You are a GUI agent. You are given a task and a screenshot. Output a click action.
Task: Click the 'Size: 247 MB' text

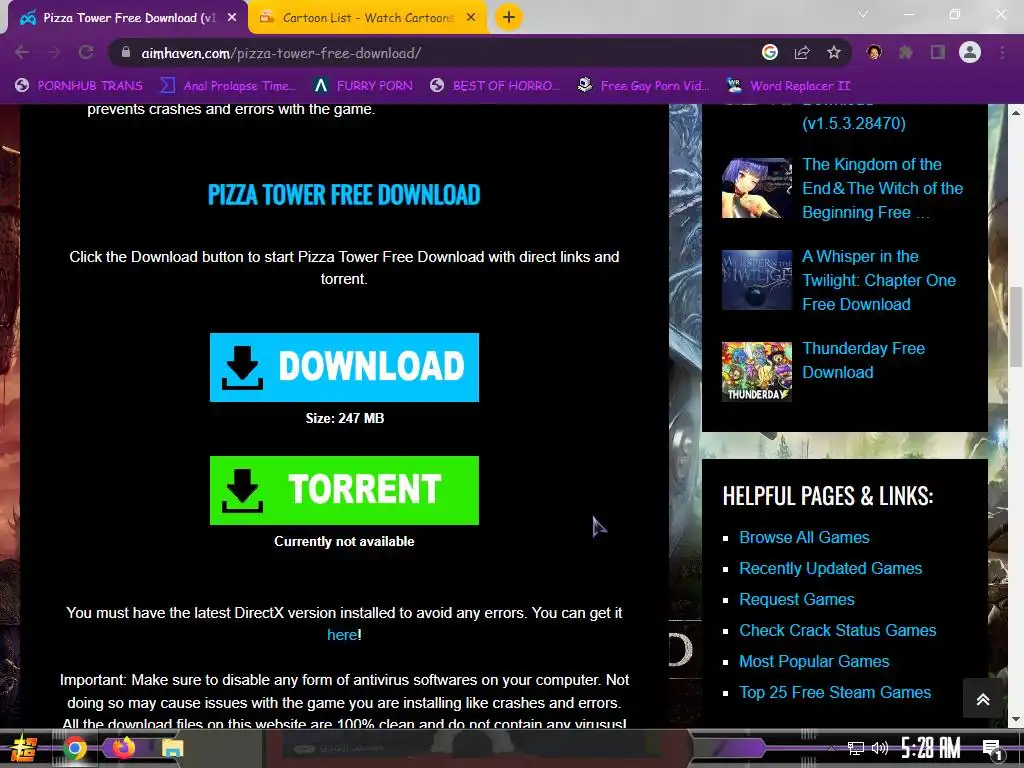pos(345,418)
